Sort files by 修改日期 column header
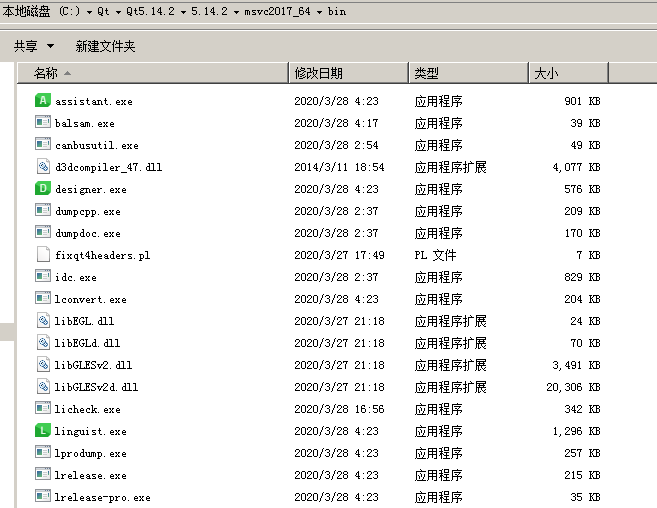The height and width of the screenshot is (508, 657). (318, 73)
